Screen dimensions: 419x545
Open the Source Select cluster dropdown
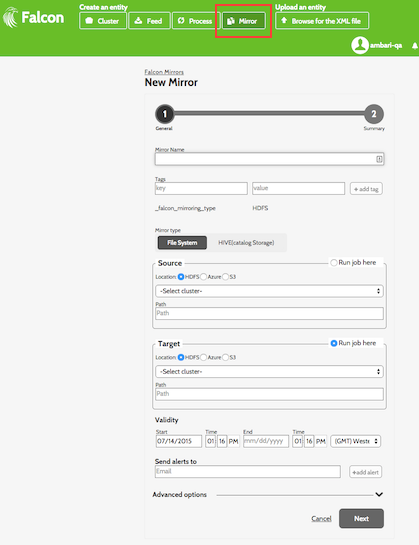pyautogui.click(x=269, y=291)
